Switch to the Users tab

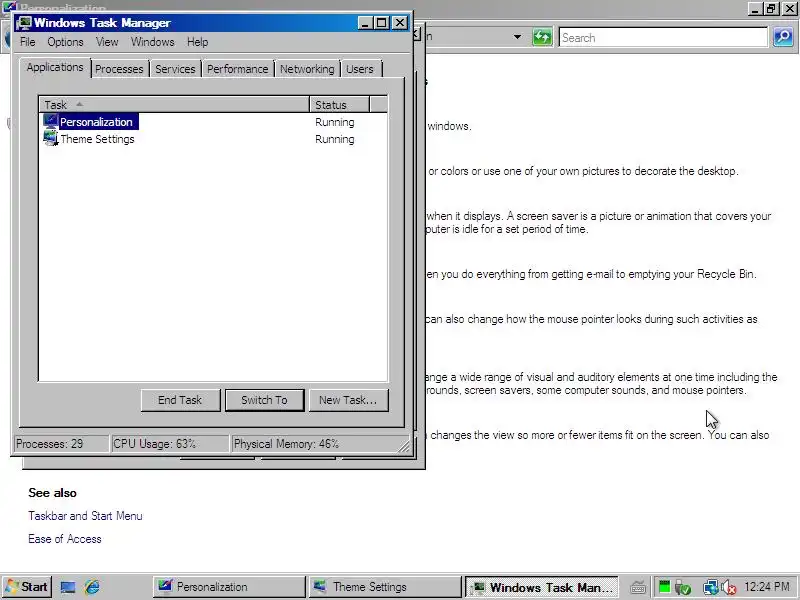pos(360,69)
